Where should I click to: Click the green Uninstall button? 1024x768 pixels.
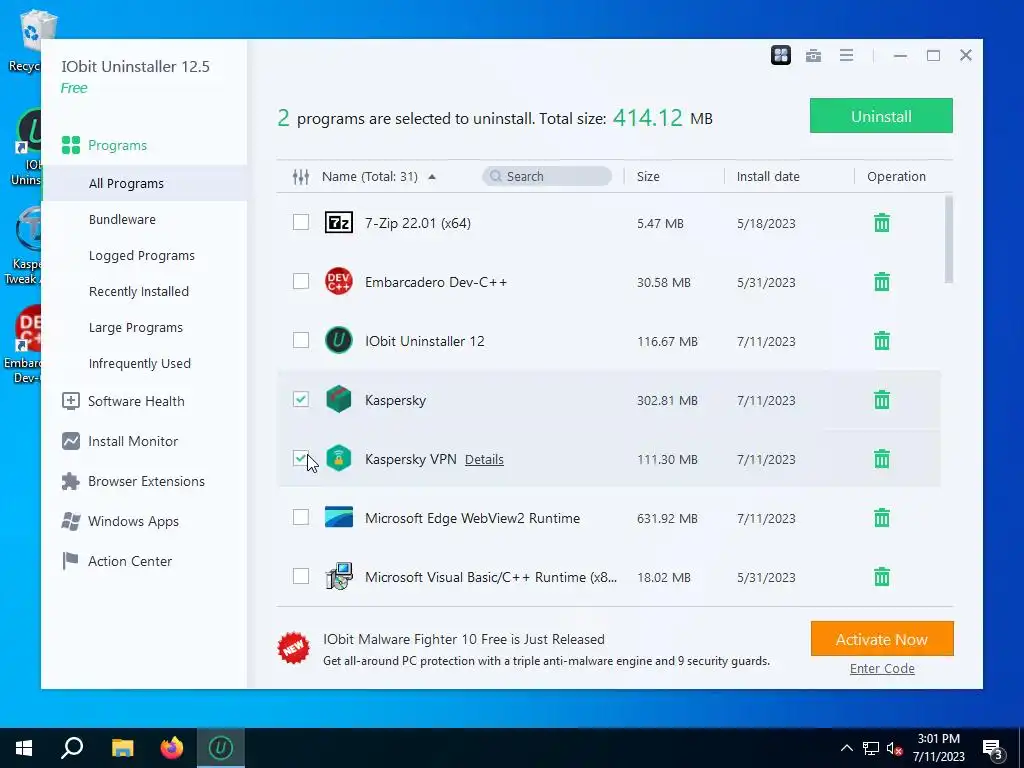tap(881, 116)
